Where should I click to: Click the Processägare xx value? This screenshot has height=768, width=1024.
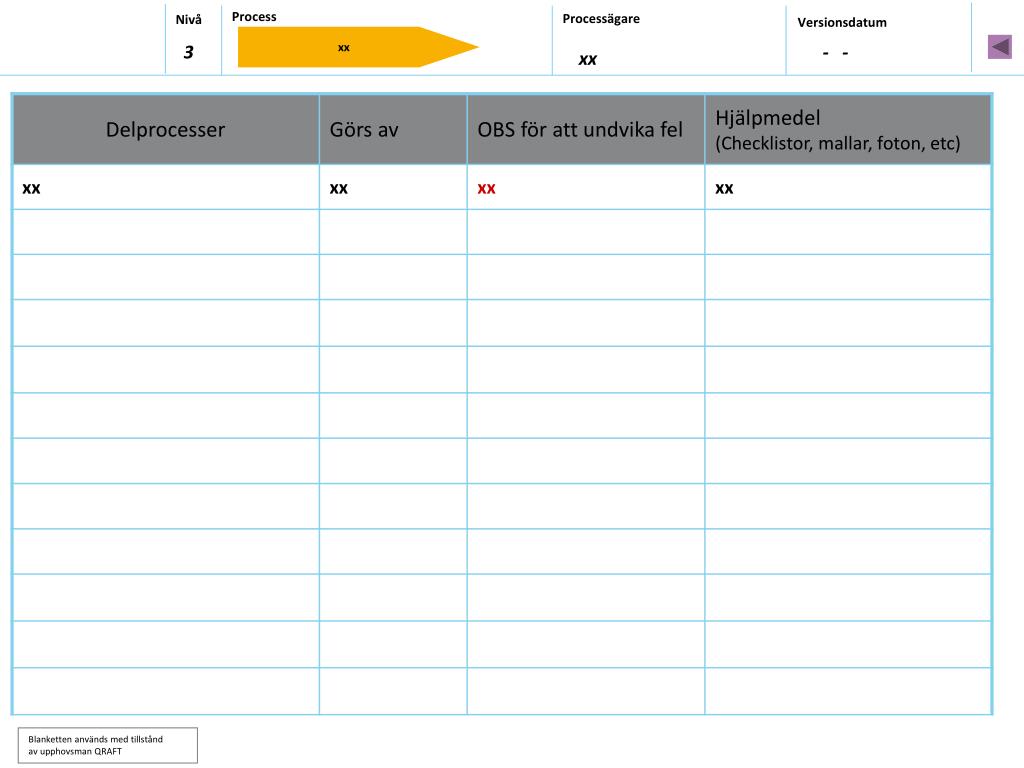[x=588, y=59]
